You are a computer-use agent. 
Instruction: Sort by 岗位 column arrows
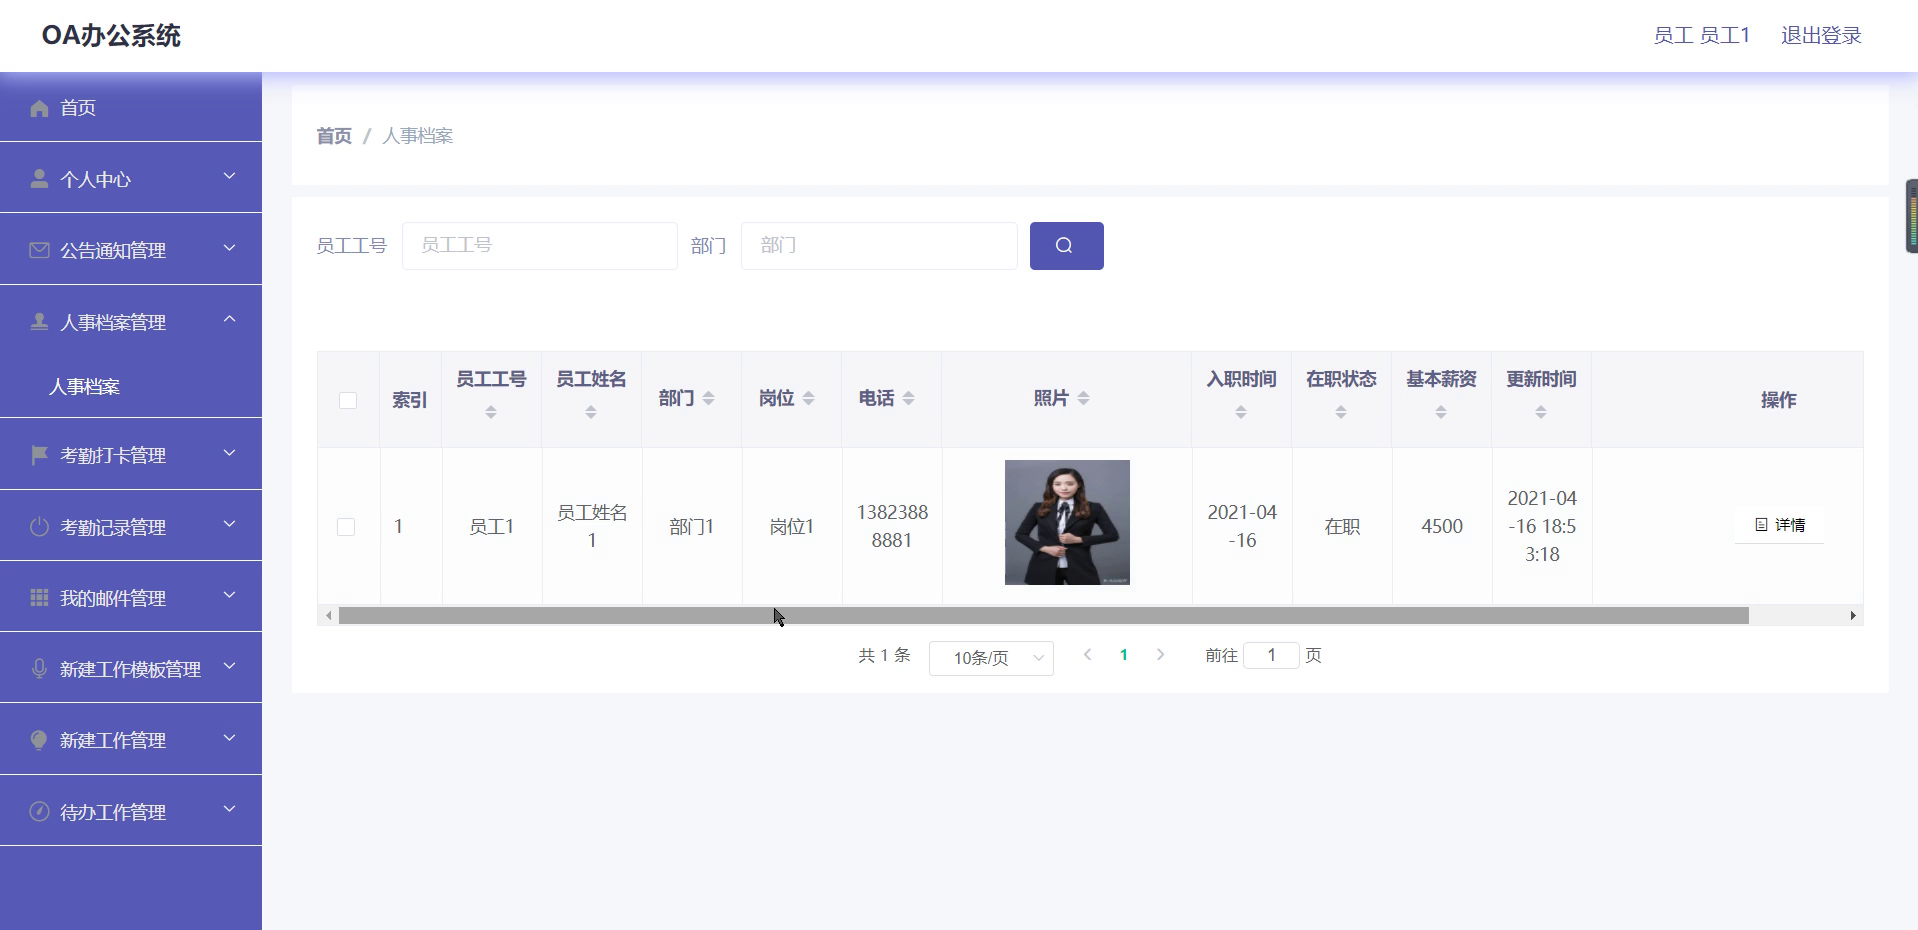pyautogui.click(x=809, y=398)
